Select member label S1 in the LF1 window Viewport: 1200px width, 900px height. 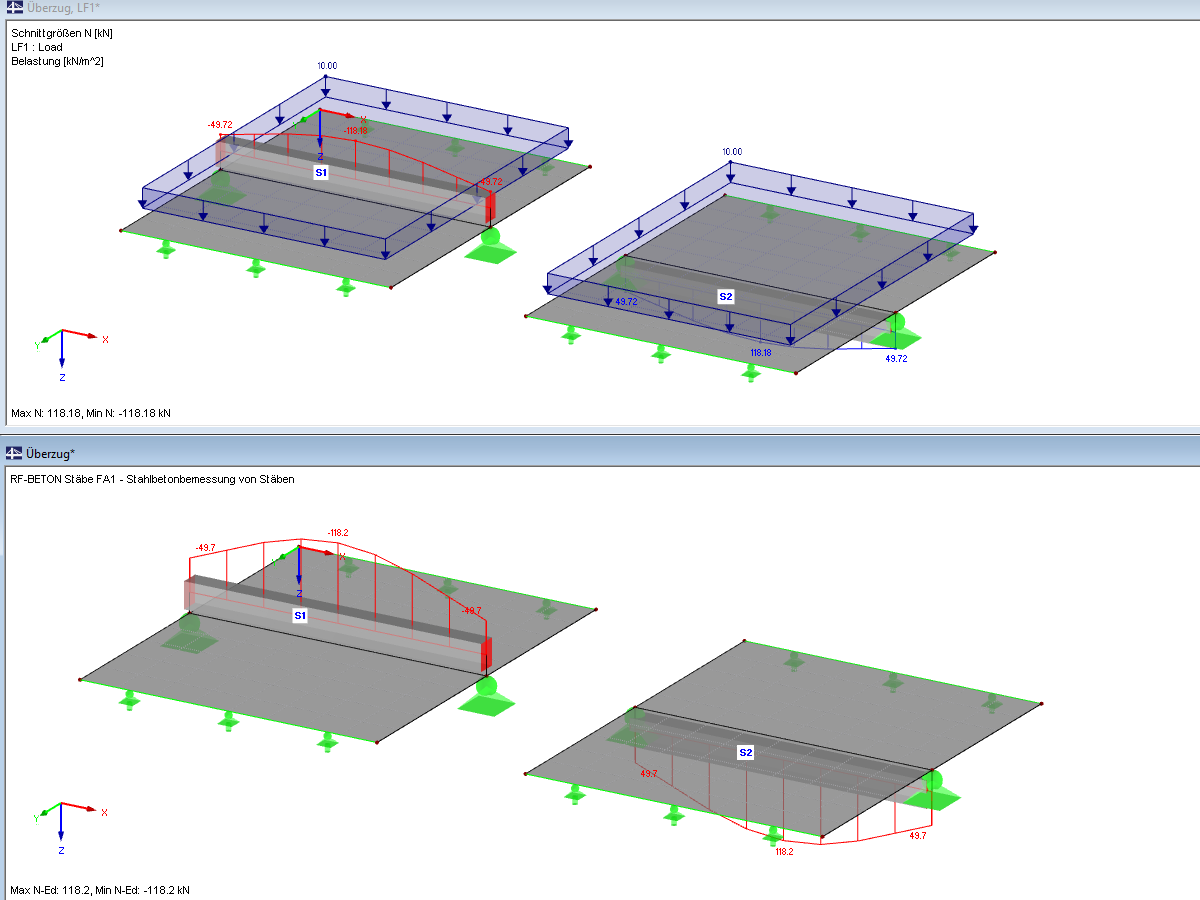tap(321, 172)
